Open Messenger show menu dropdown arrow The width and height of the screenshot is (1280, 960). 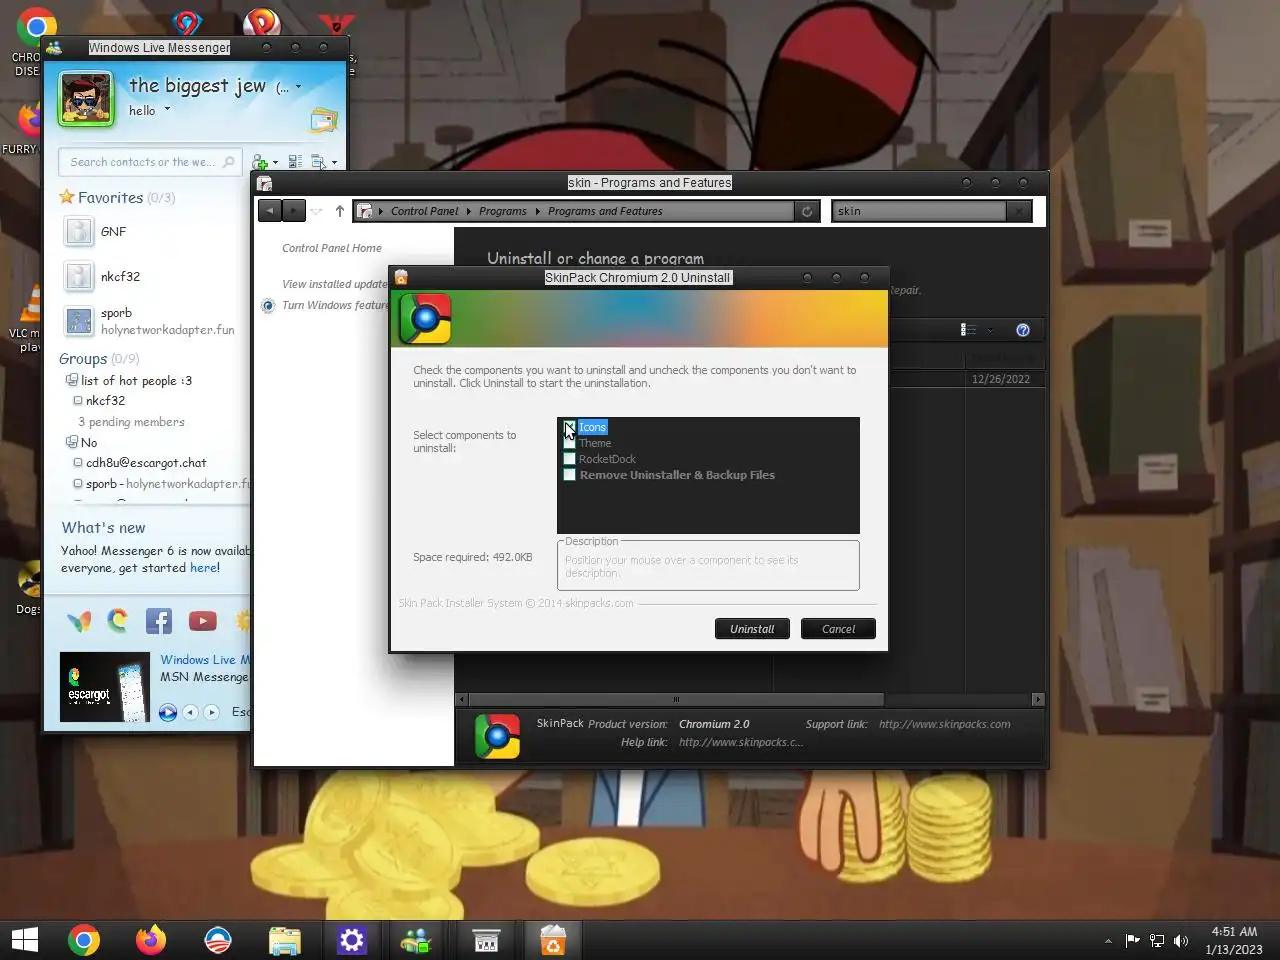coord(334,163)
